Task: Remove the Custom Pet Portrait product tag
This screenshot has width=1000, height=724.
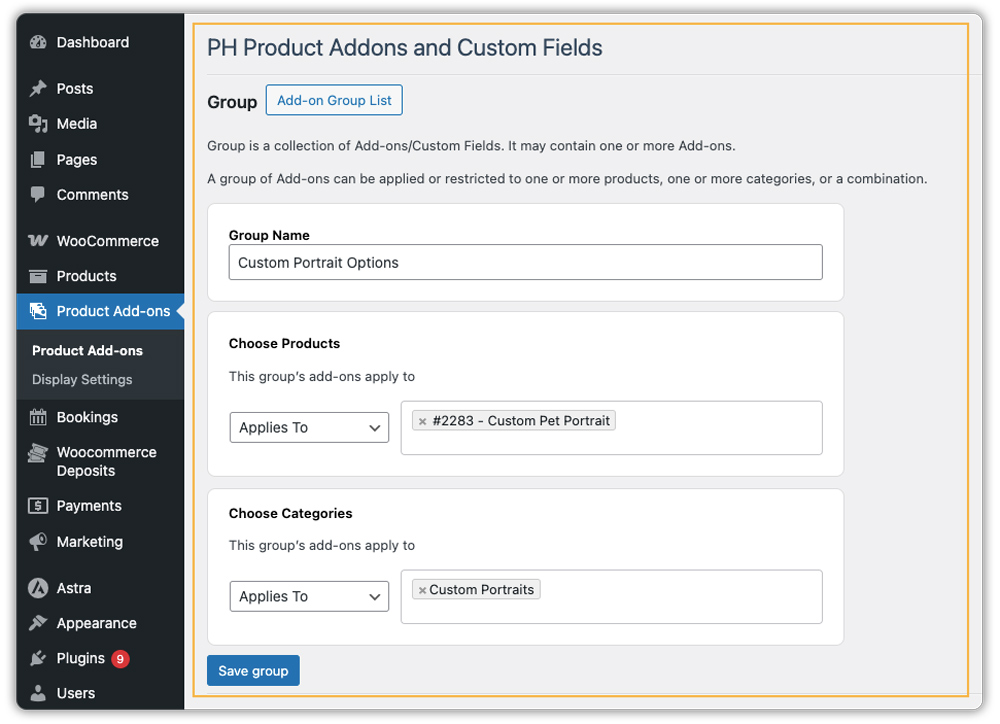Action: (x=421, y=421)
